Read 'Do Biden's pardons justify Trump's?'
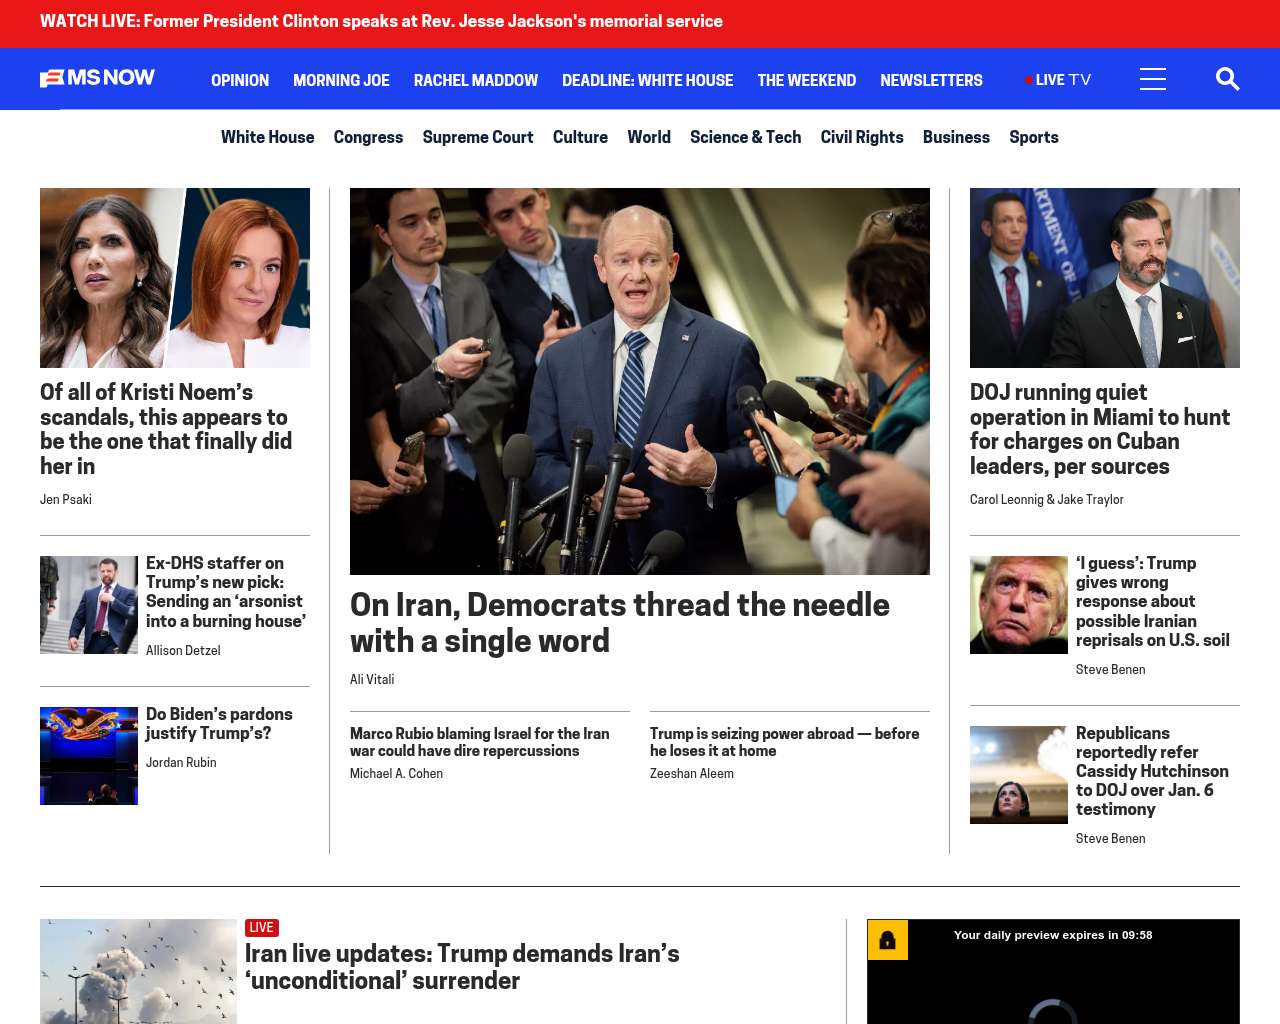 (219, 723)
